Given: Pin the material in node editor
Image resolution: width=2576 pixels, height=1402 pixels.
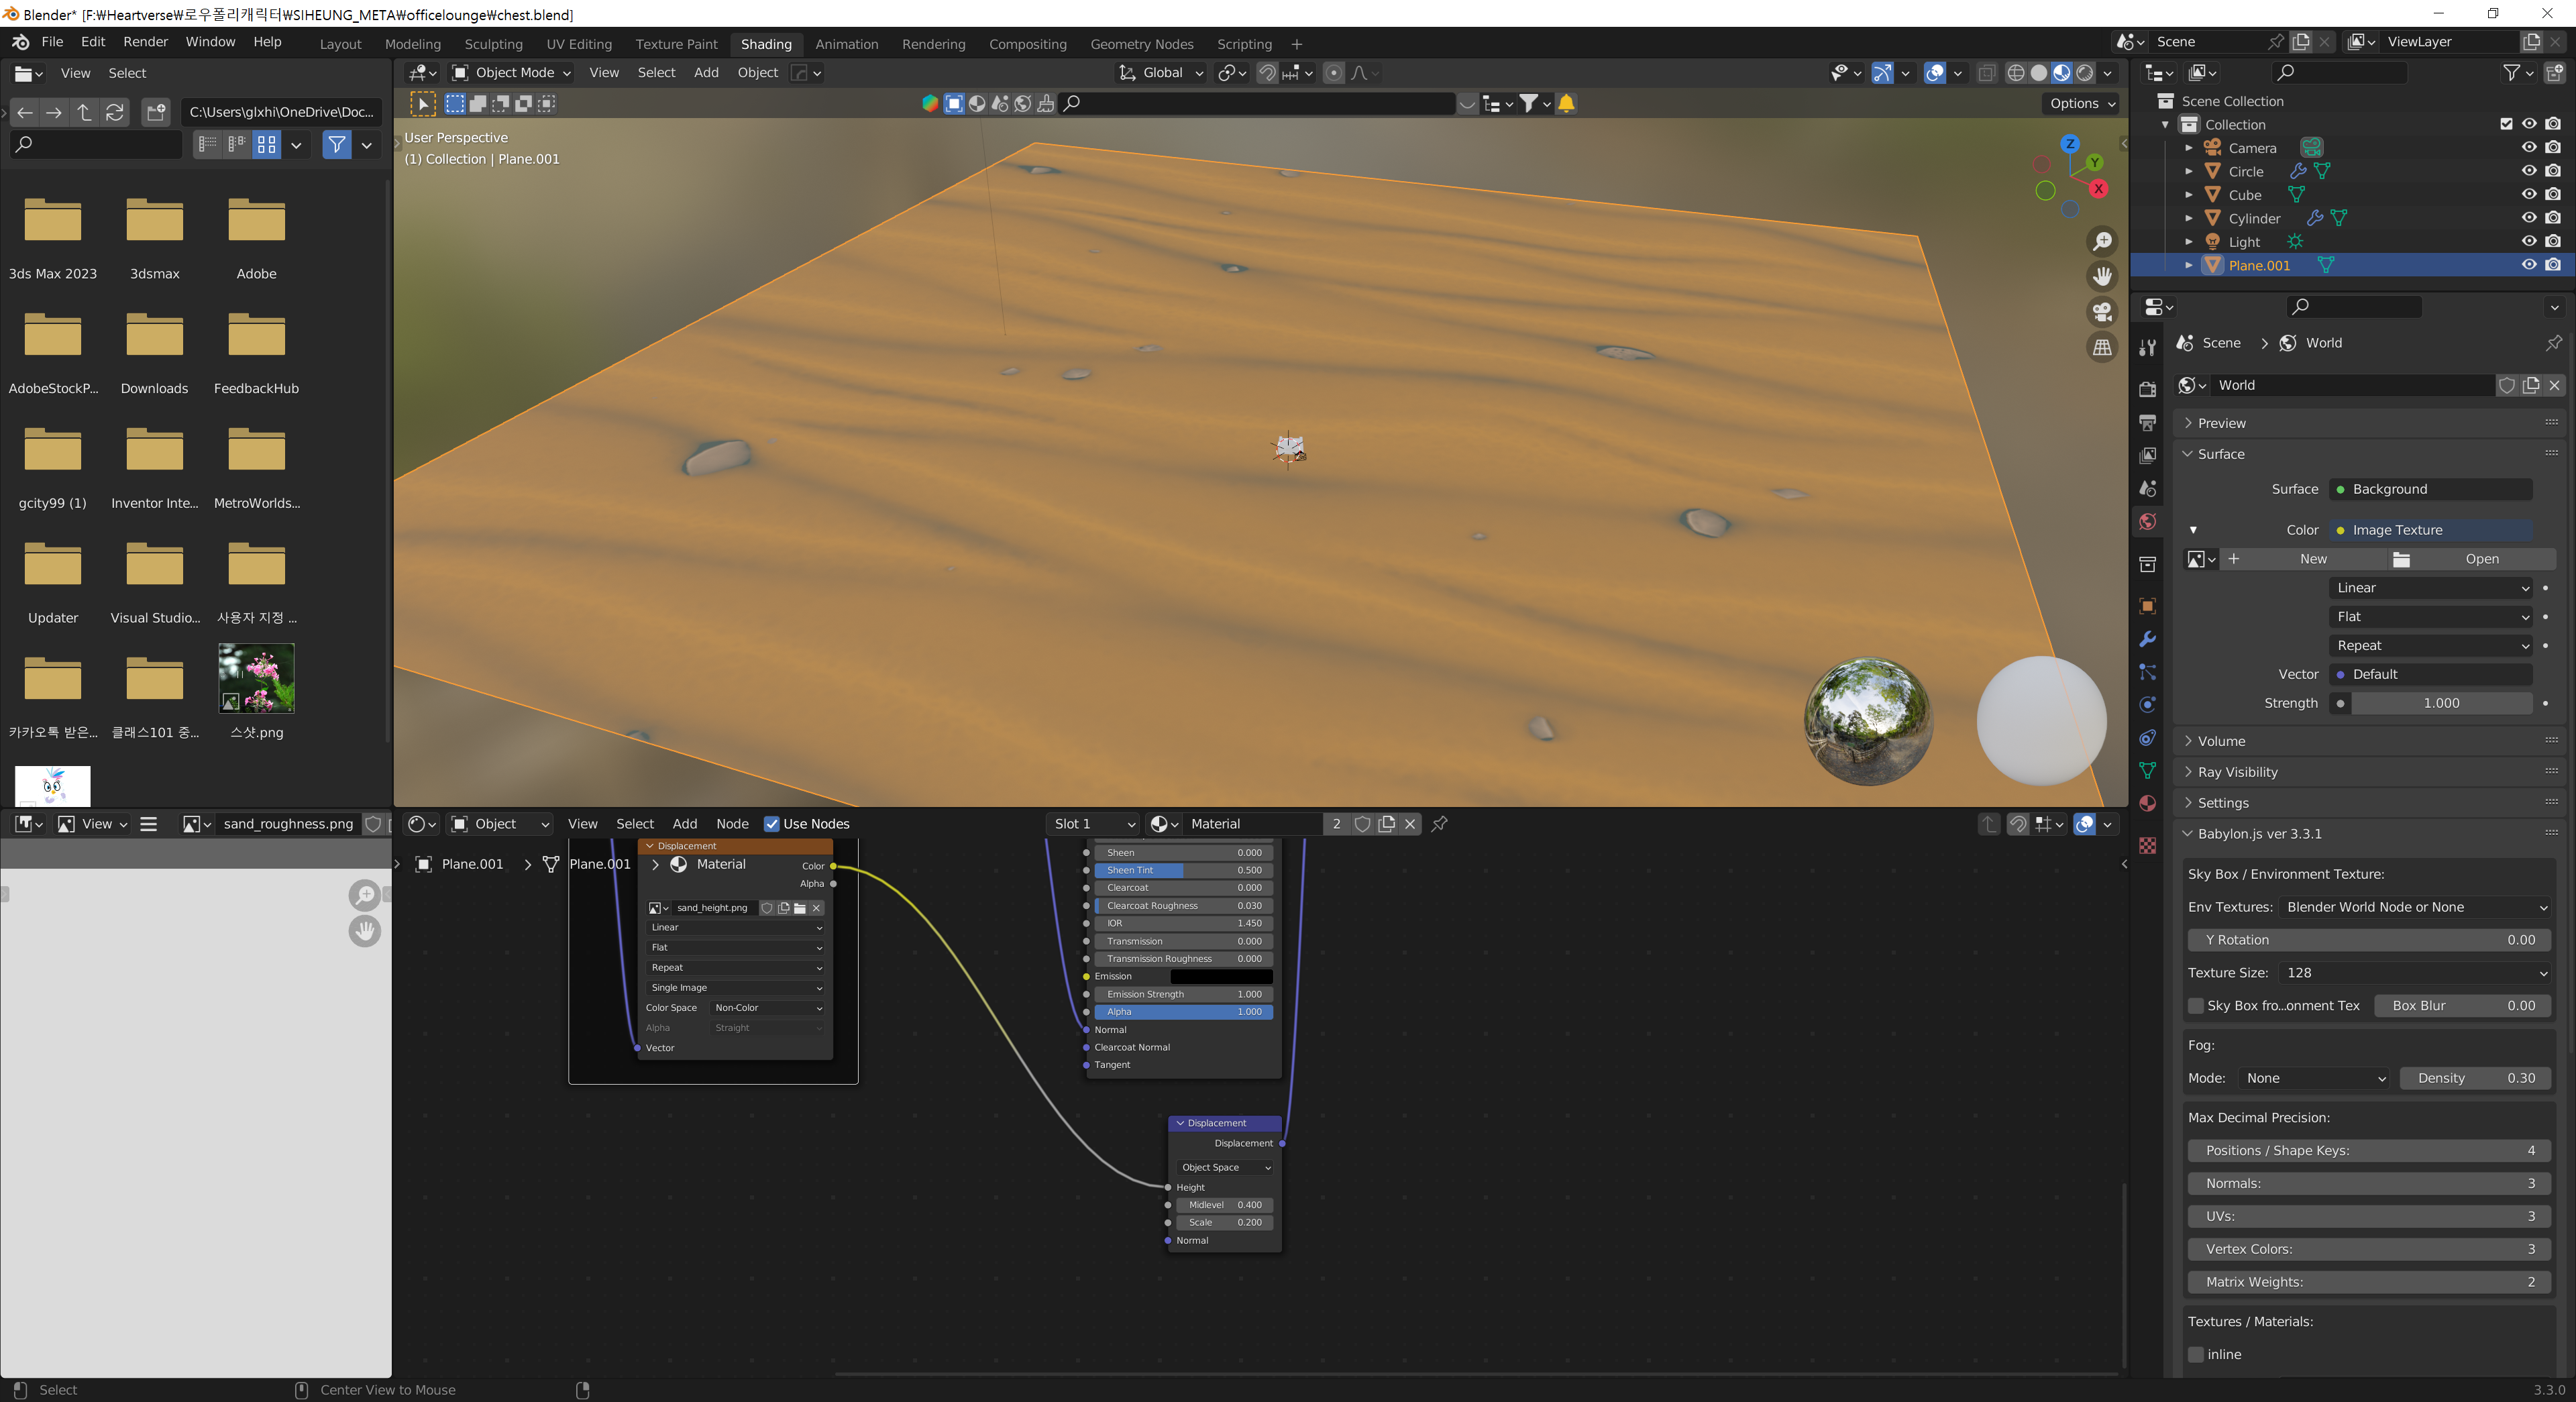Looking at the screenshot, I should 1439,824.
